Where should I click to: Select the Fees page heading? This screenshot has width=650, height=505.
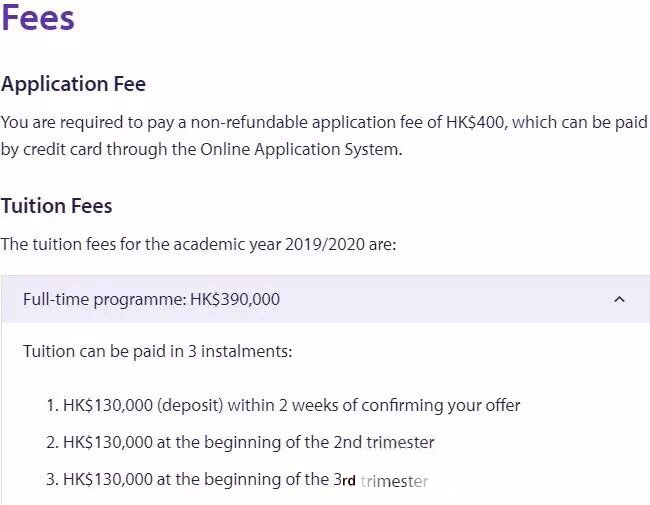click(x=38, y=18)
